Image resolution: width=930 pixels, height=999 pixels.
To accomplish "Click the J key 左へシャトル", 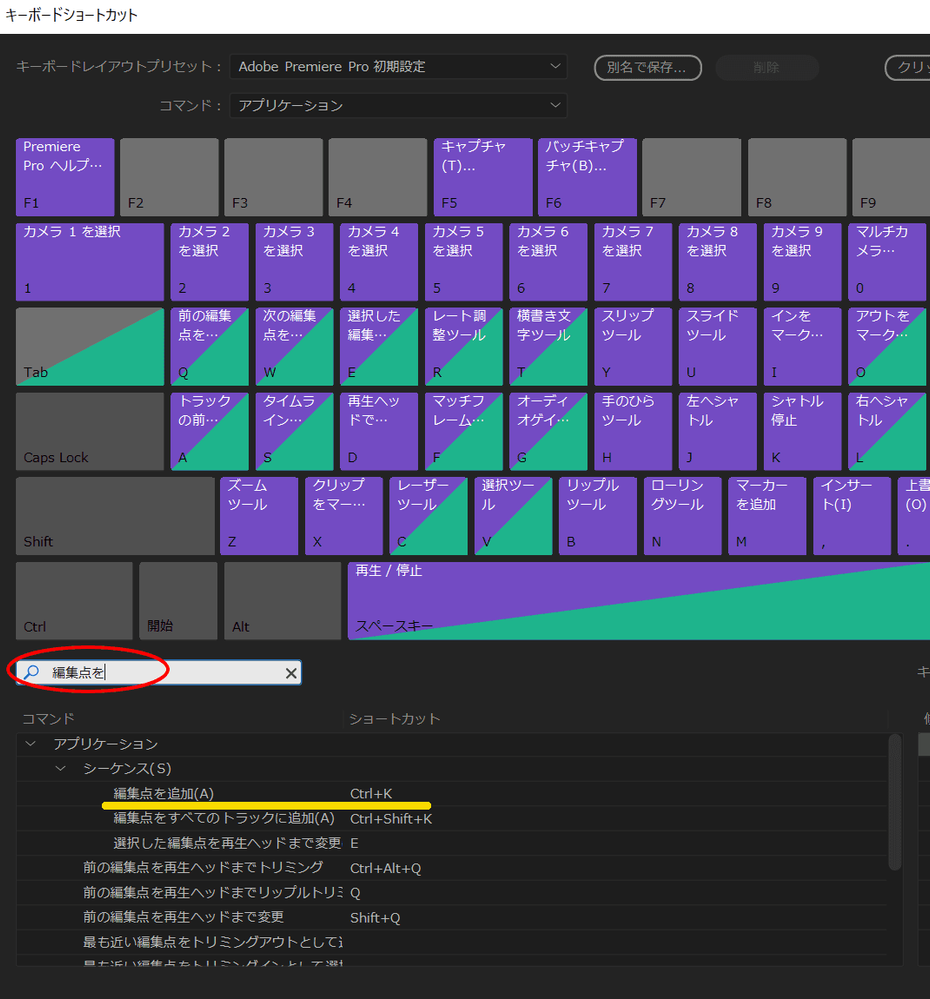I will pos(718,431).
